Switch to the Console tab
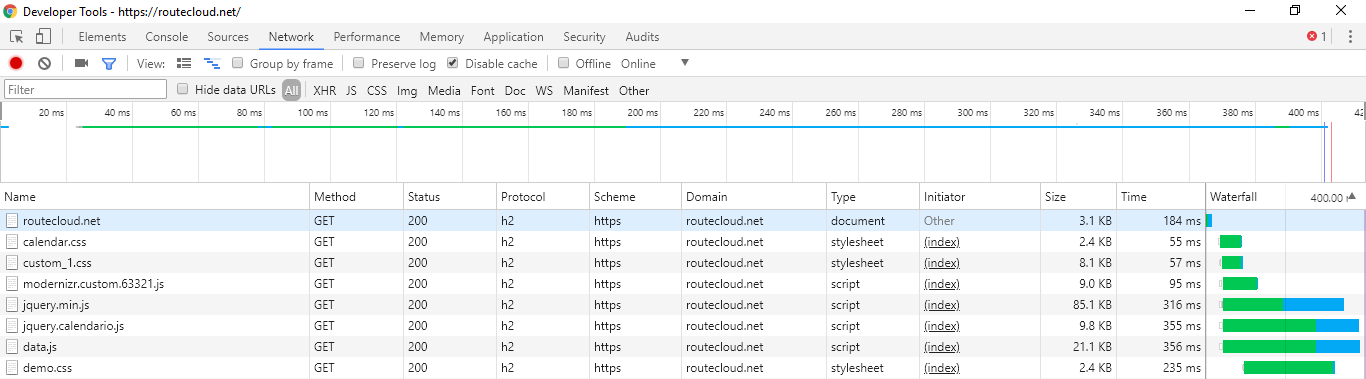Image resolution: width=1366 pixels, height=379 pixels. click(167, 37)
